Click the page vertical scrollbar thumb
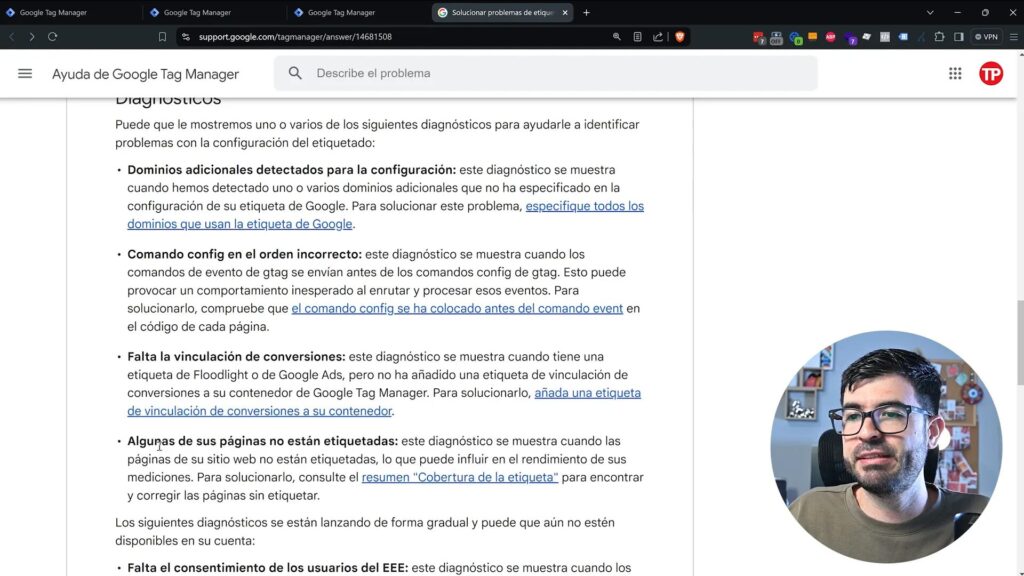This screenshot has height=576, width=1024. (1019, 342)
